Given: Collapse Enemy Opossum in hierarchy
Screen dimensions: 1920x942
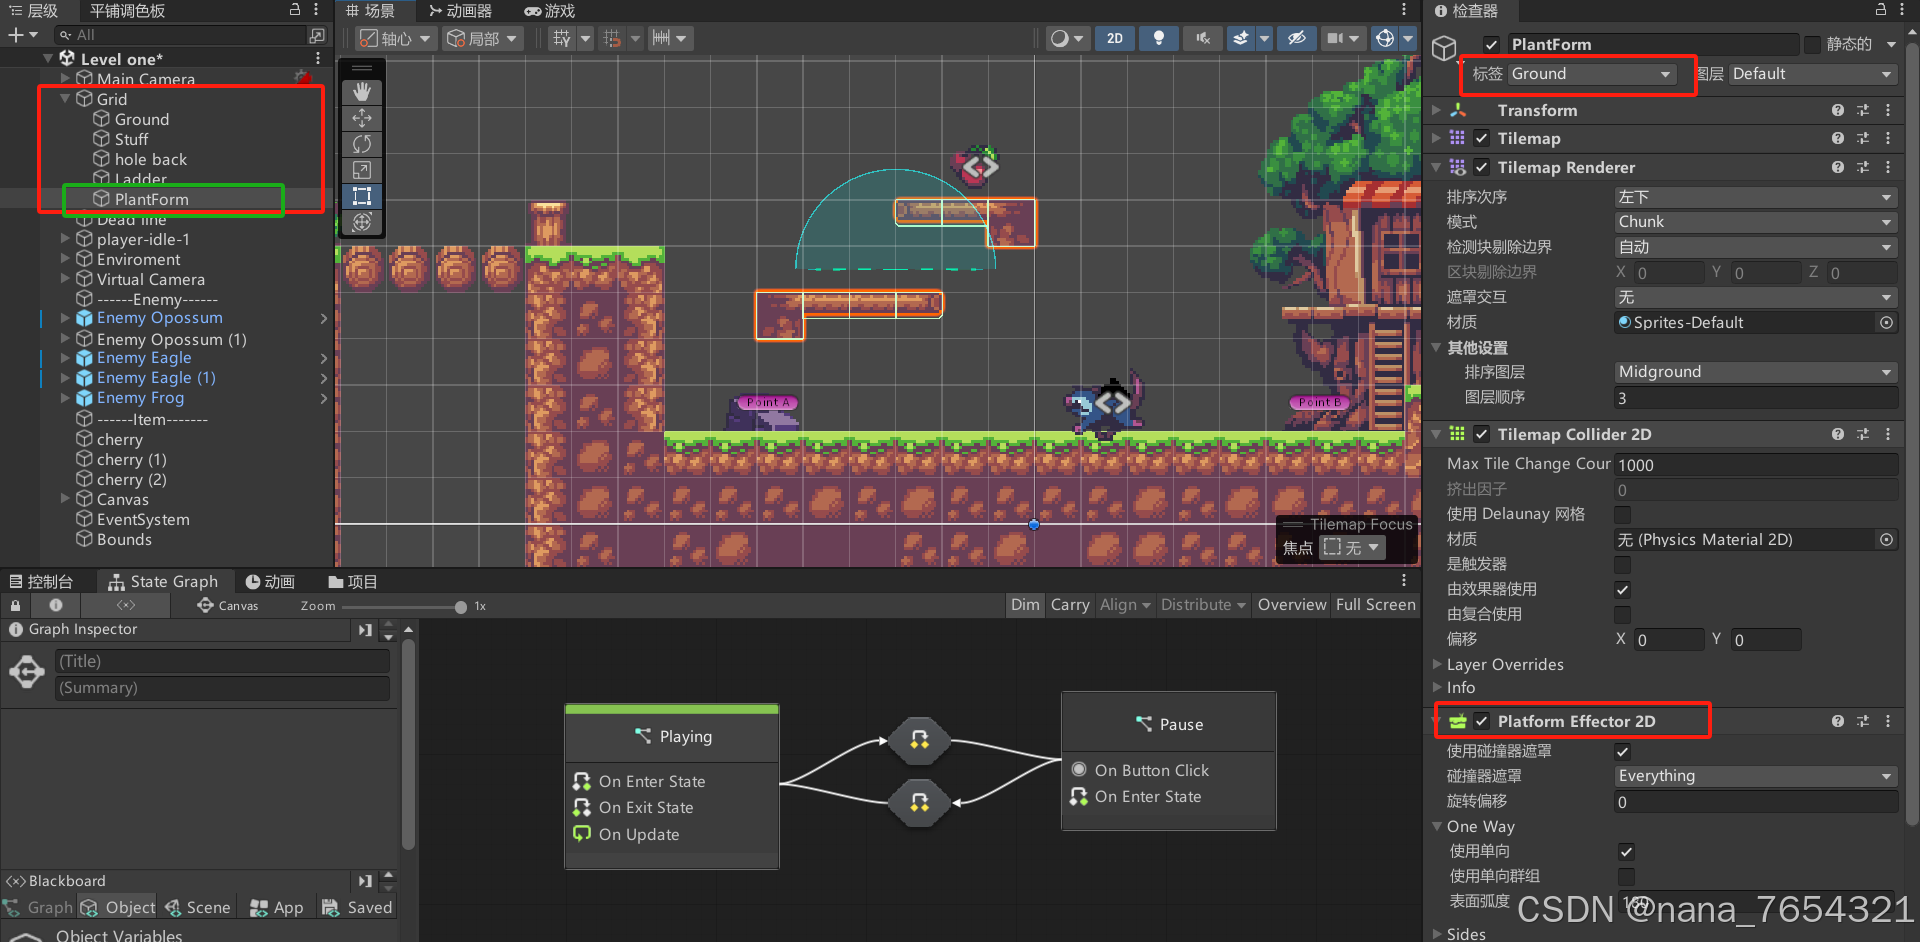Looking at the screenshot, I should pos(64,317).
